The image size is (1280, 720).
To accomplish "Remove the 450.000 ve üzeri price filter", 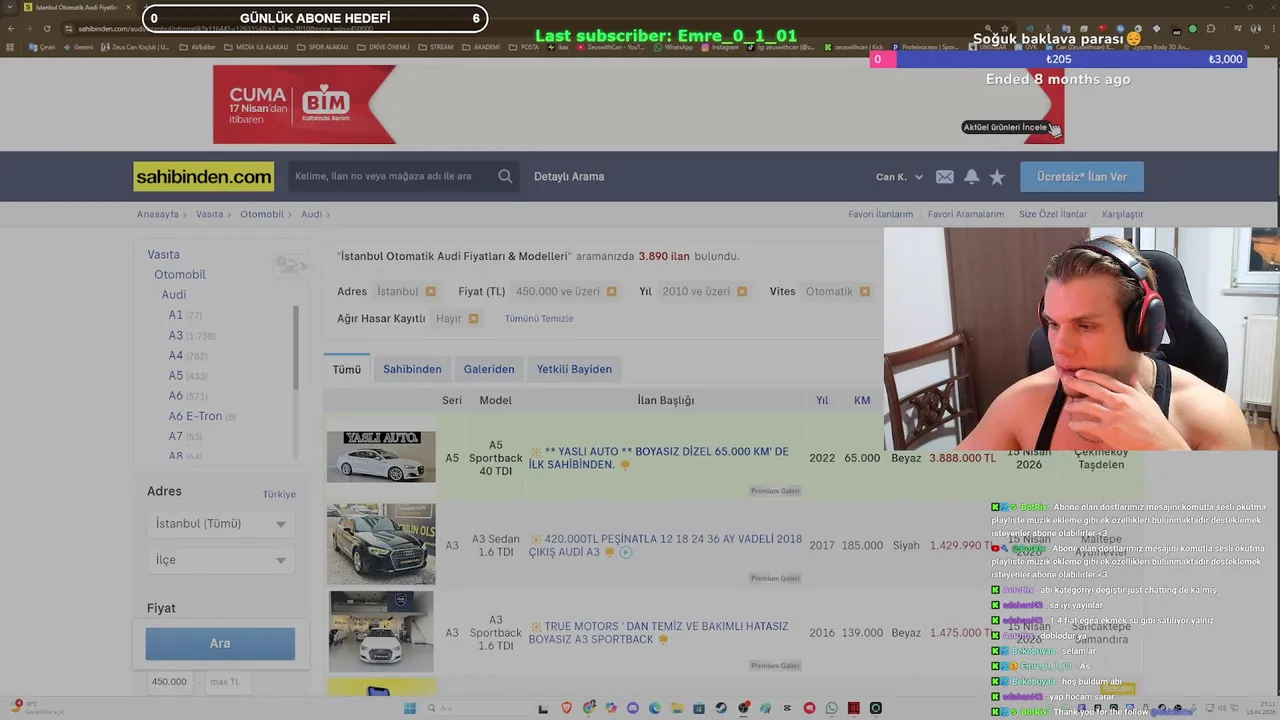I will click(x=611, y=291).
